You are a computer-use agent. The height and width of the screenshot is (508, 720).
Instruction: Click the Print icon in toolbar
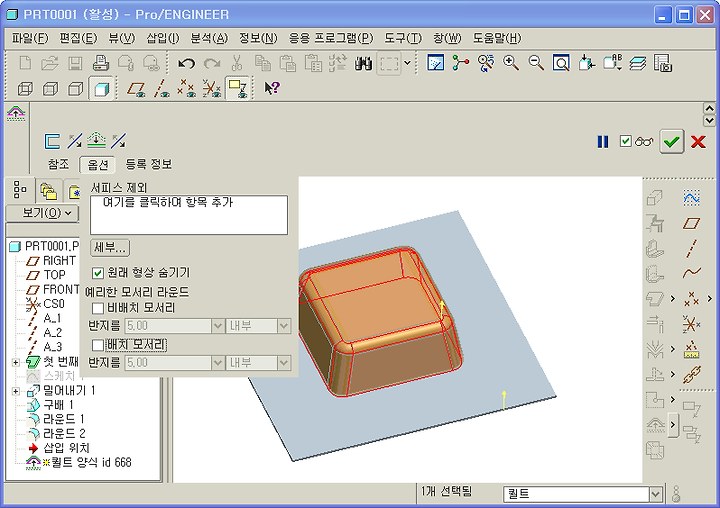[101, 63]
